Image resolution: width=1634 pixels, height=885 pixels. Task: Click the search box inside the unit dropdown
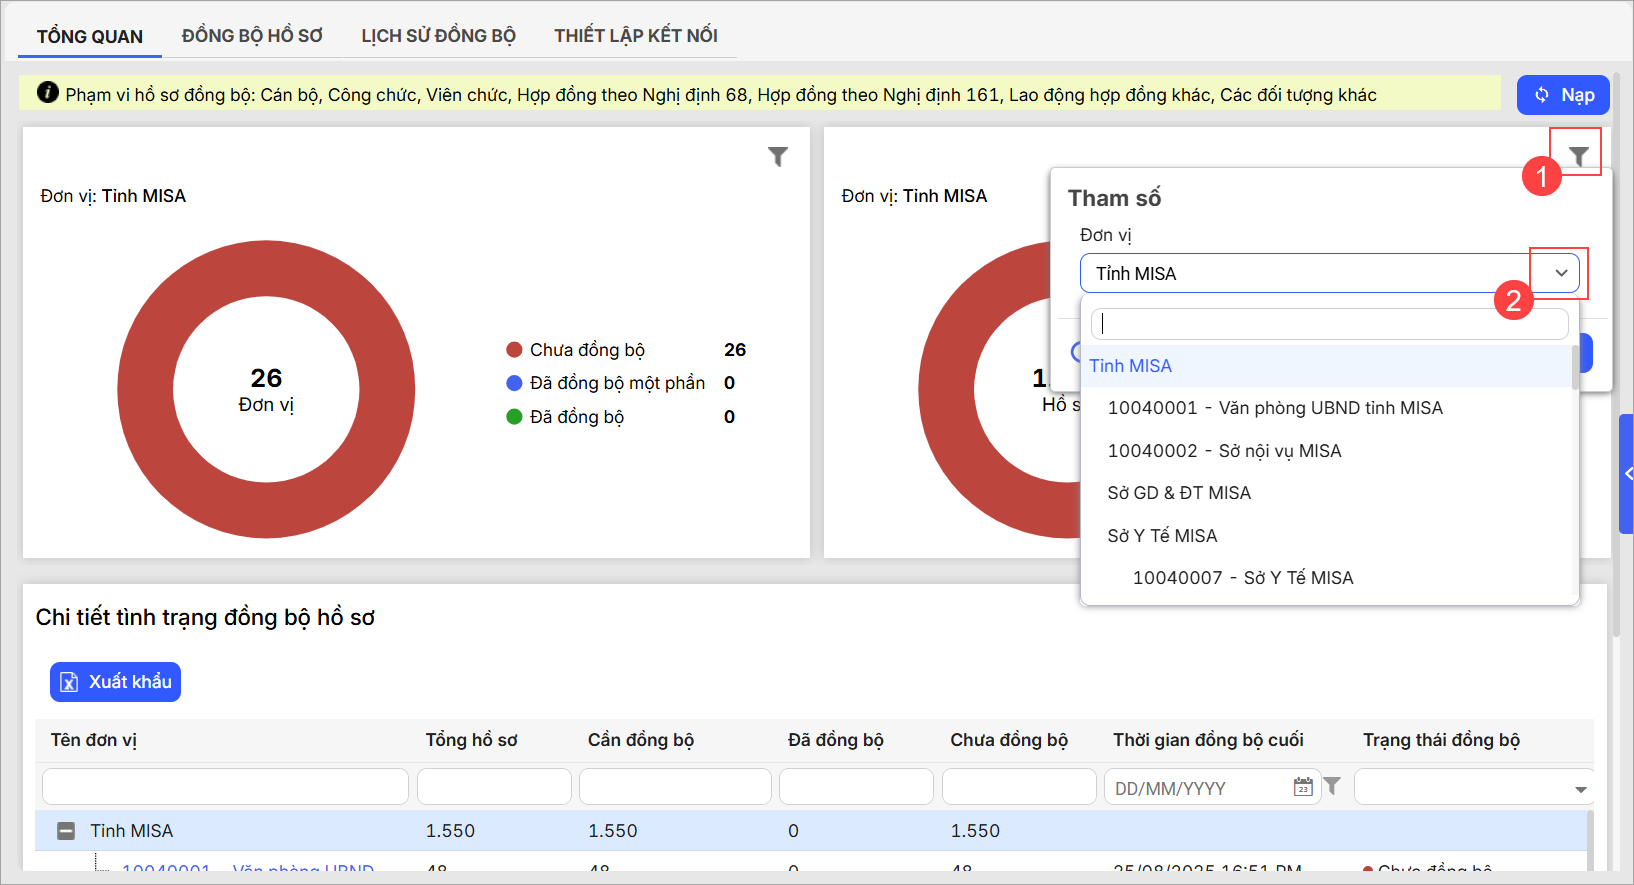tap(1328, 324)
